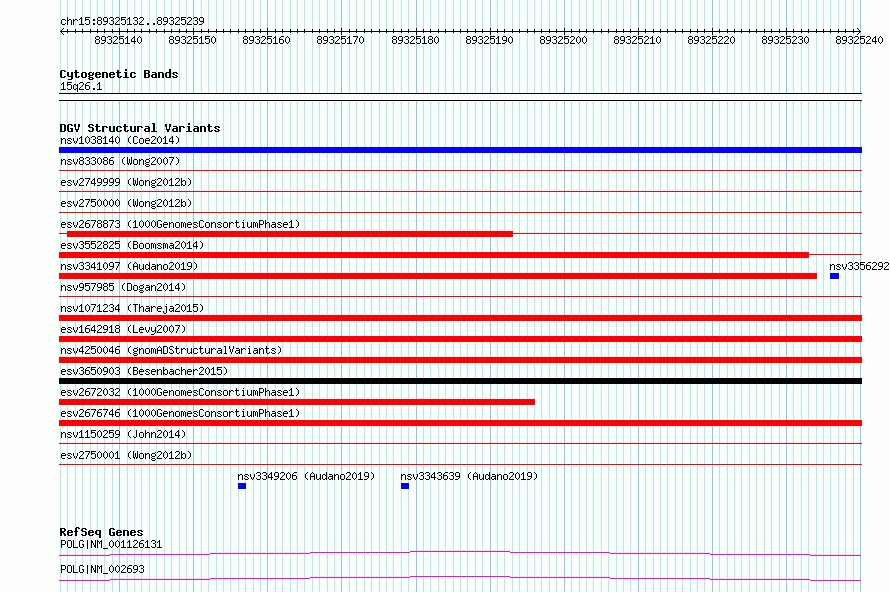Click esv2672032 1000GenomesConsortiumPhase1 label
This screenshot has height=592, width=890.
pos(180,392)
